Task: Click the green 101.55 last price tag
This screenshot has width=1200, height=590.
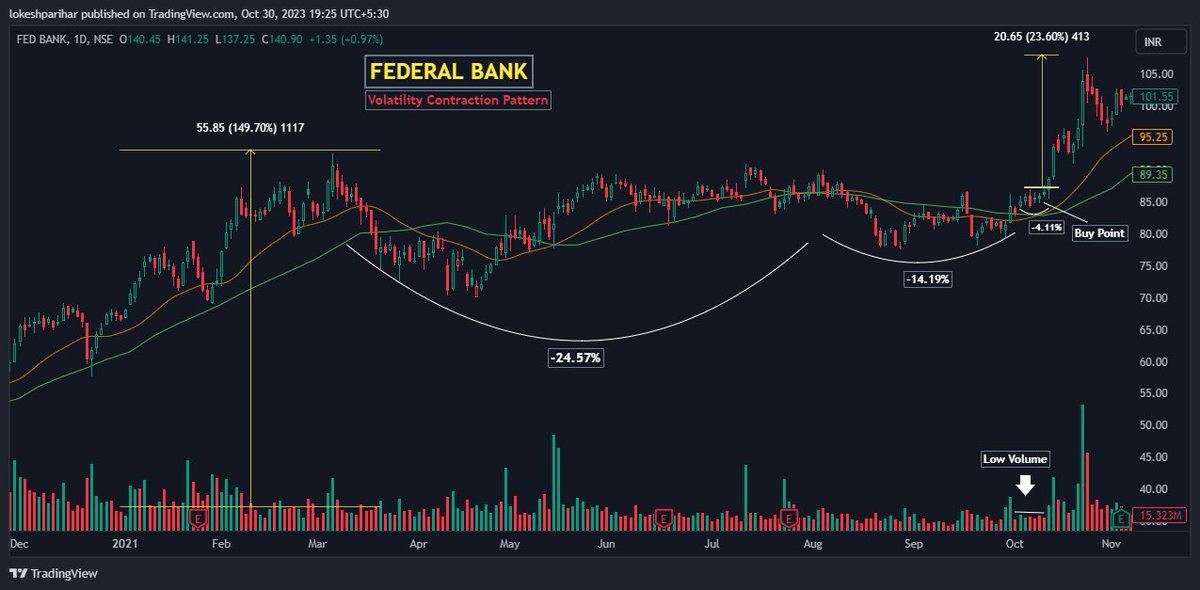Action: (1157, 97)
